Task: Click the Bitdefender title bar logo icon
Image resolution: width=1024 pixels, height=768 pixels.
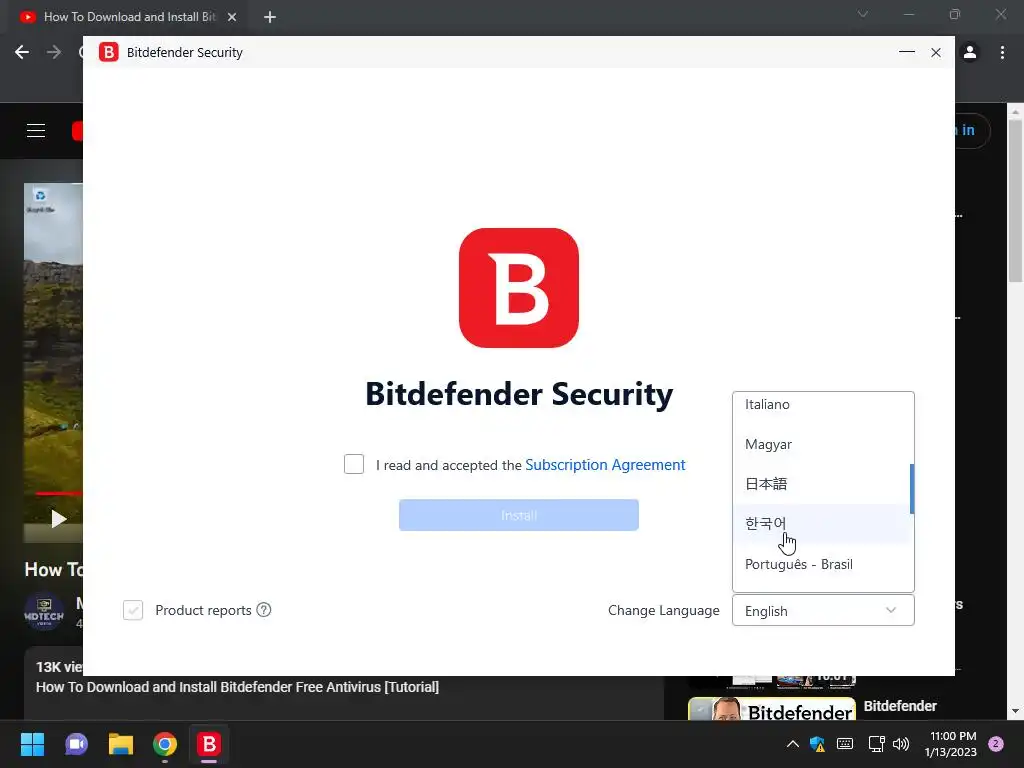Action: (108, 52)
